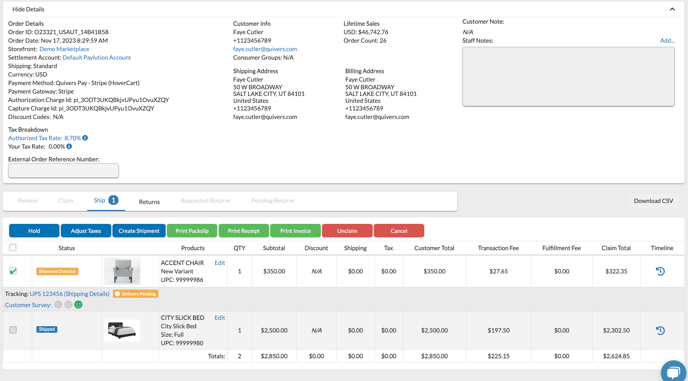Click info icon beside Your Tax Rate

(x=69, y=146)
